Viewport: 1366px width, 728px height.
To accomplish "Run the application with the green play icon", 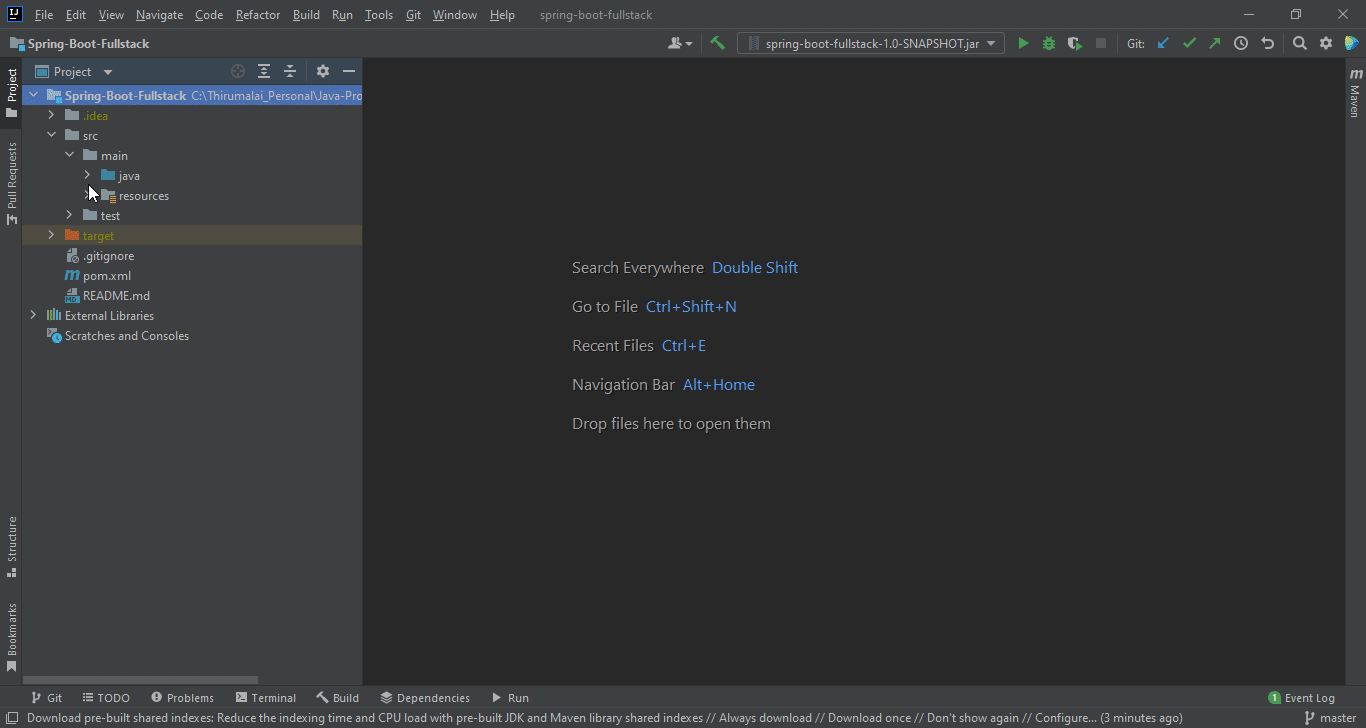I will tap(1023, 43).
